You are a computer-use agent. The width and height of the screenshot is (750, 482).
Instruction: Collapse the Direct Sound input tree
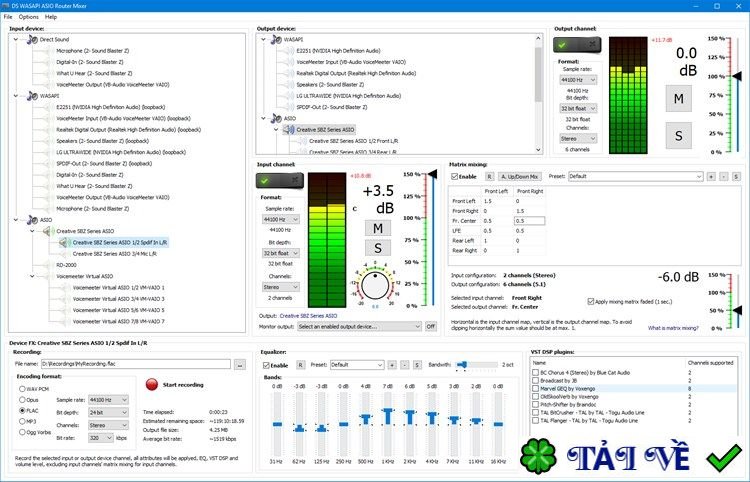pos(16,39)
